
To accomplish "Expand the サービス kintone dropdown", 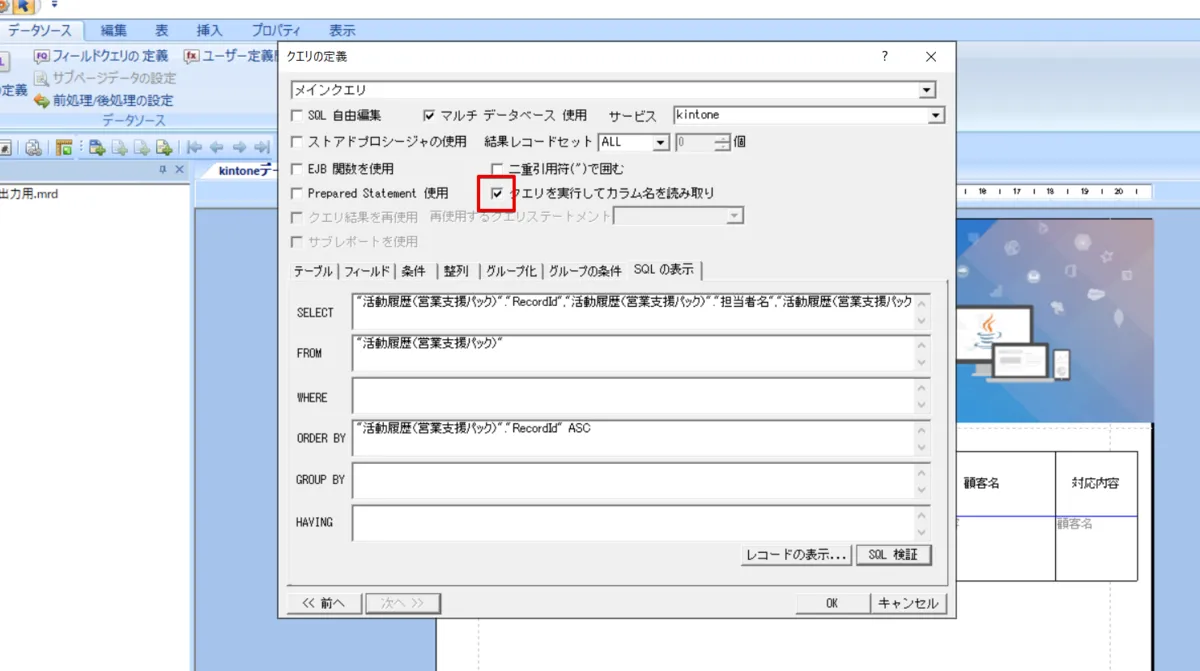I will click(x=935, y=116).
